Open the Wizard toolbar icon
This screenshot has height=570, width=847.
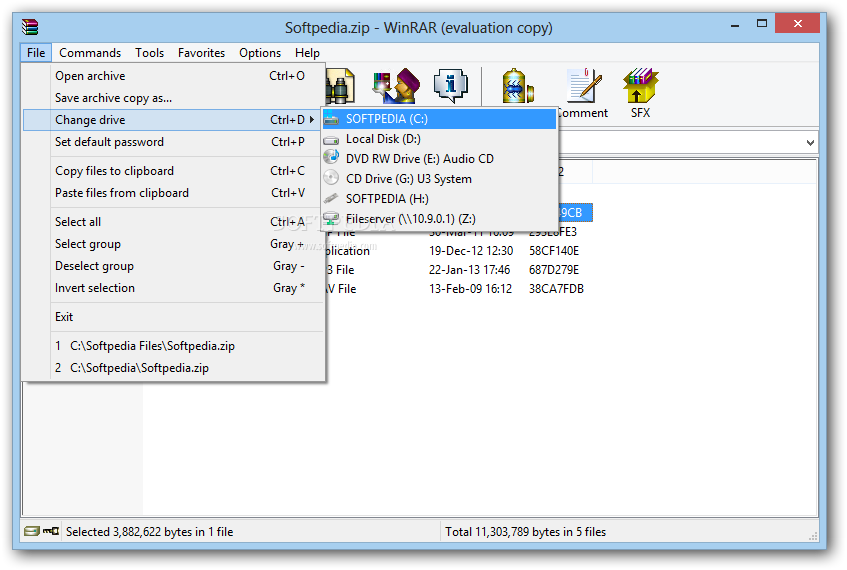point(396,85)
